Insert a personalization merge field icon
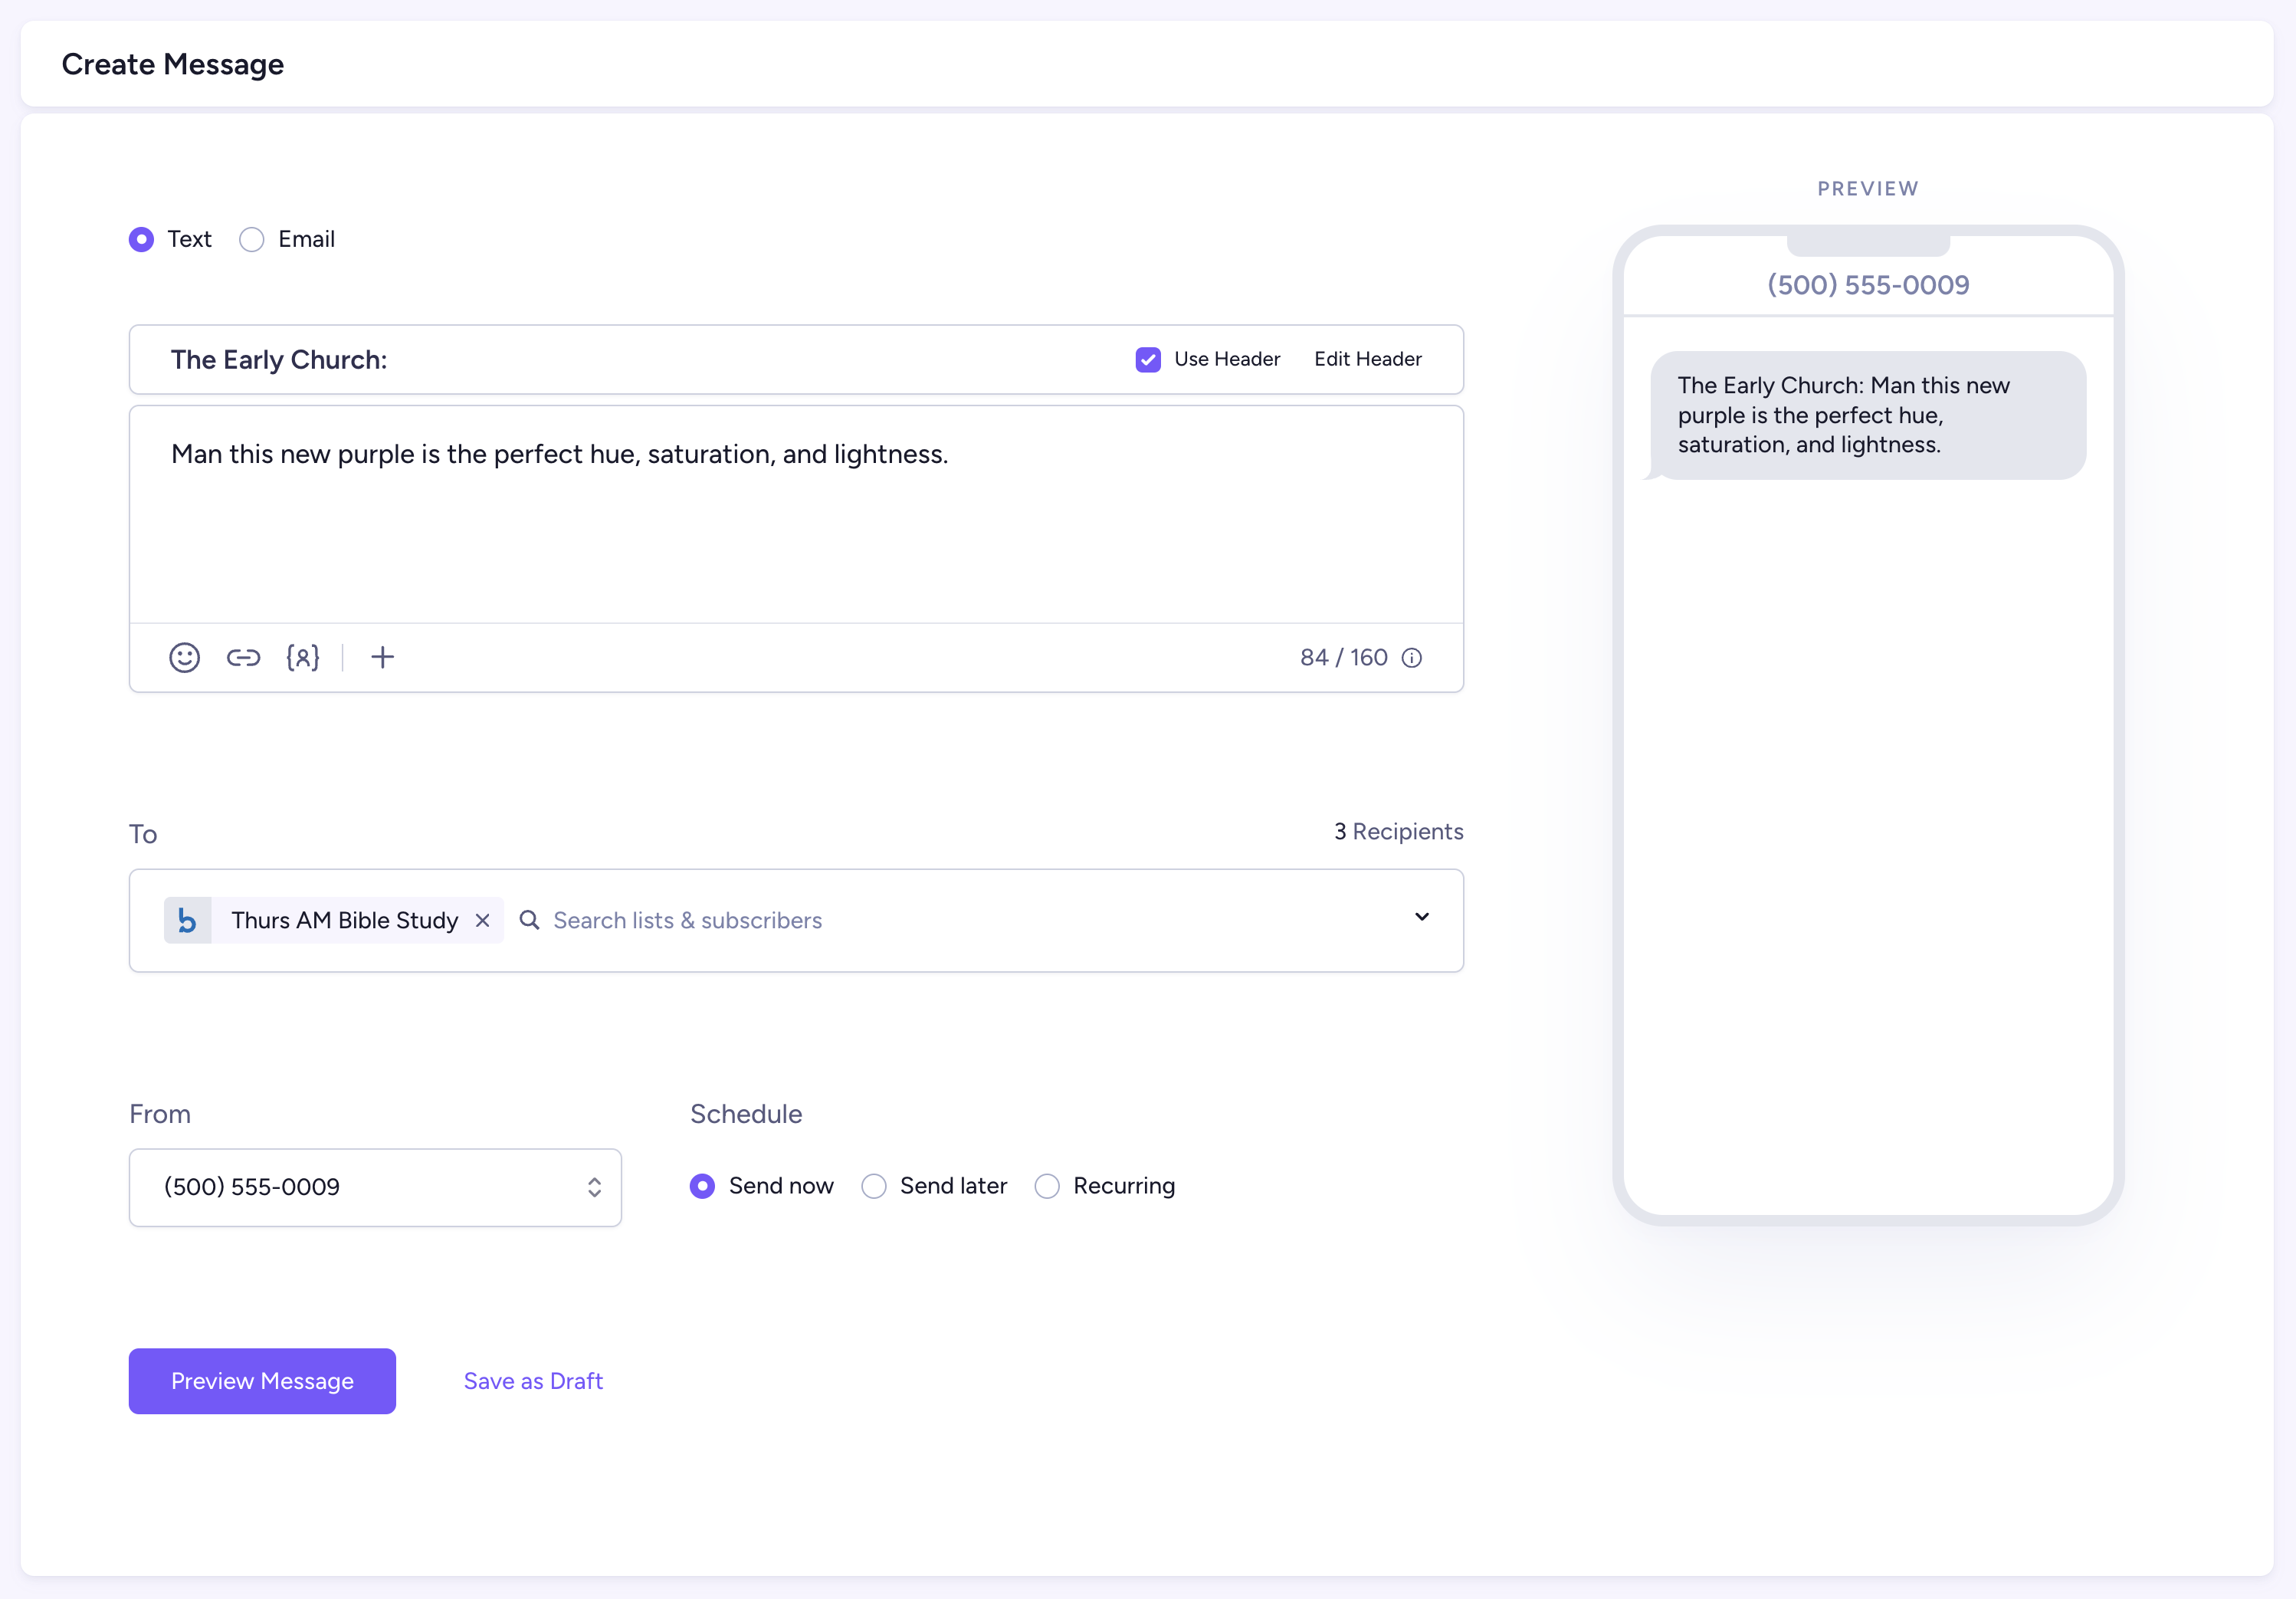 (x=302, y=657)
